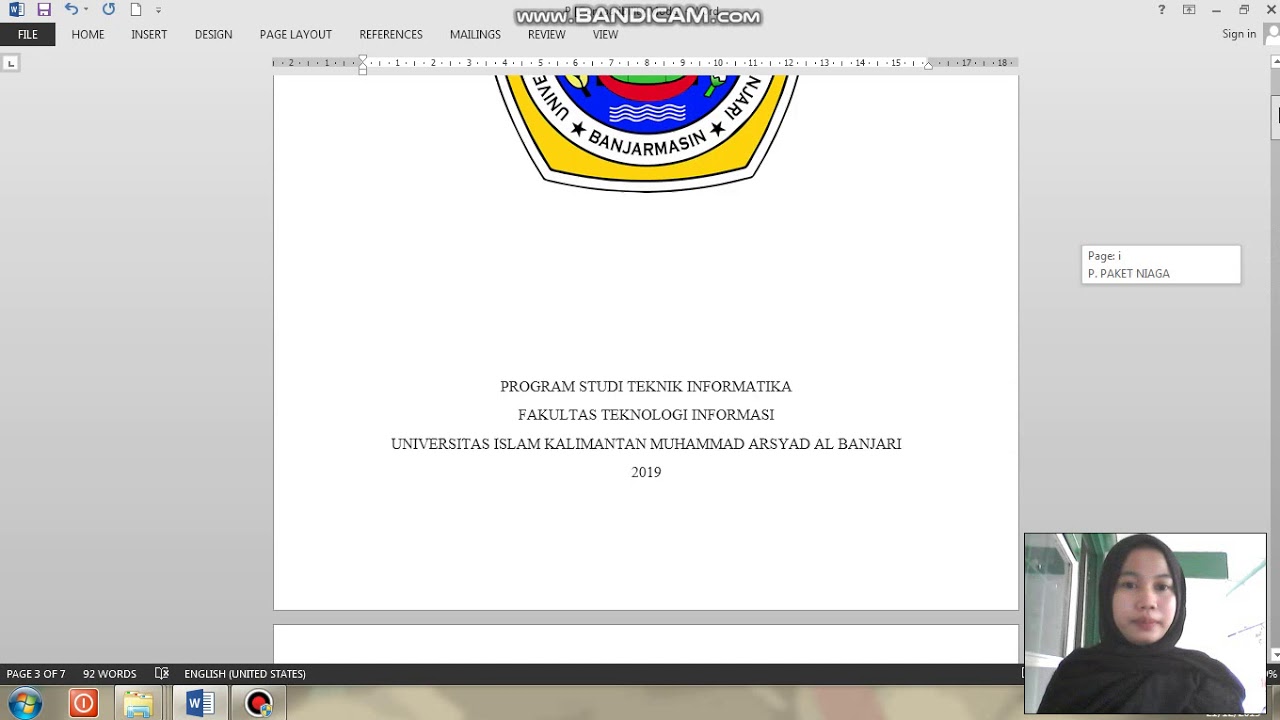Click the UNIVERSITAS ISLAM KALIMANTAN line
The image size is (1280, 720).
tap(646, 444)
